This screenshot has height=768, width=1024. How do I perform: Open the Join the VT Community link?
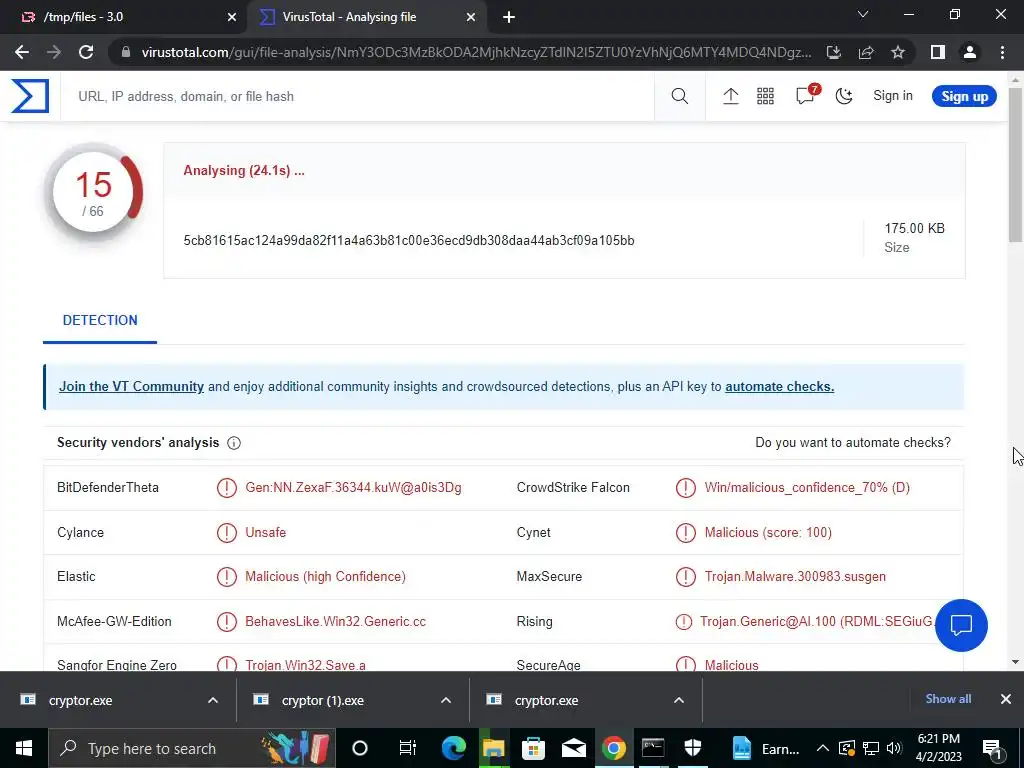tap(131, 387)
